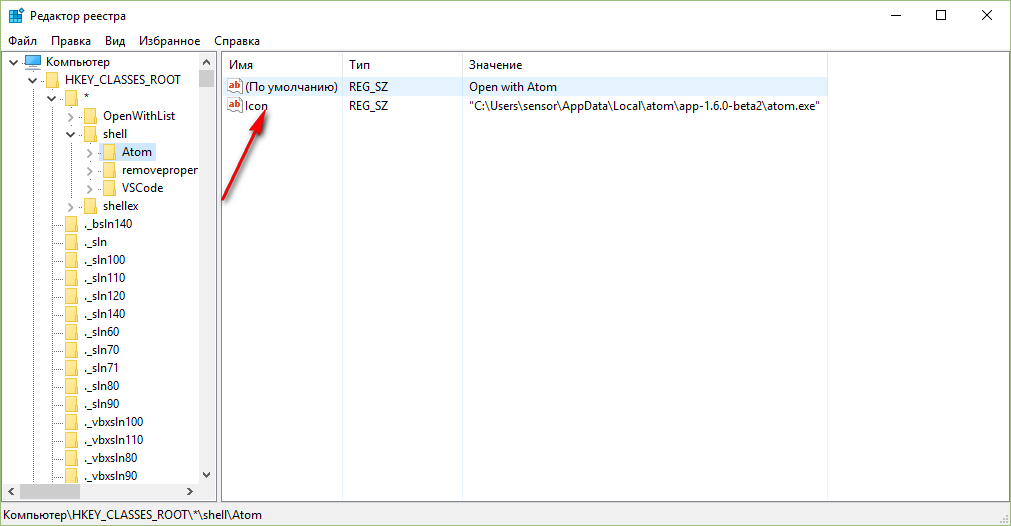Select the ._vbxsln110 key
Image resolution: width=1011 pixels, height=526 pixels.
coord(113,440)
